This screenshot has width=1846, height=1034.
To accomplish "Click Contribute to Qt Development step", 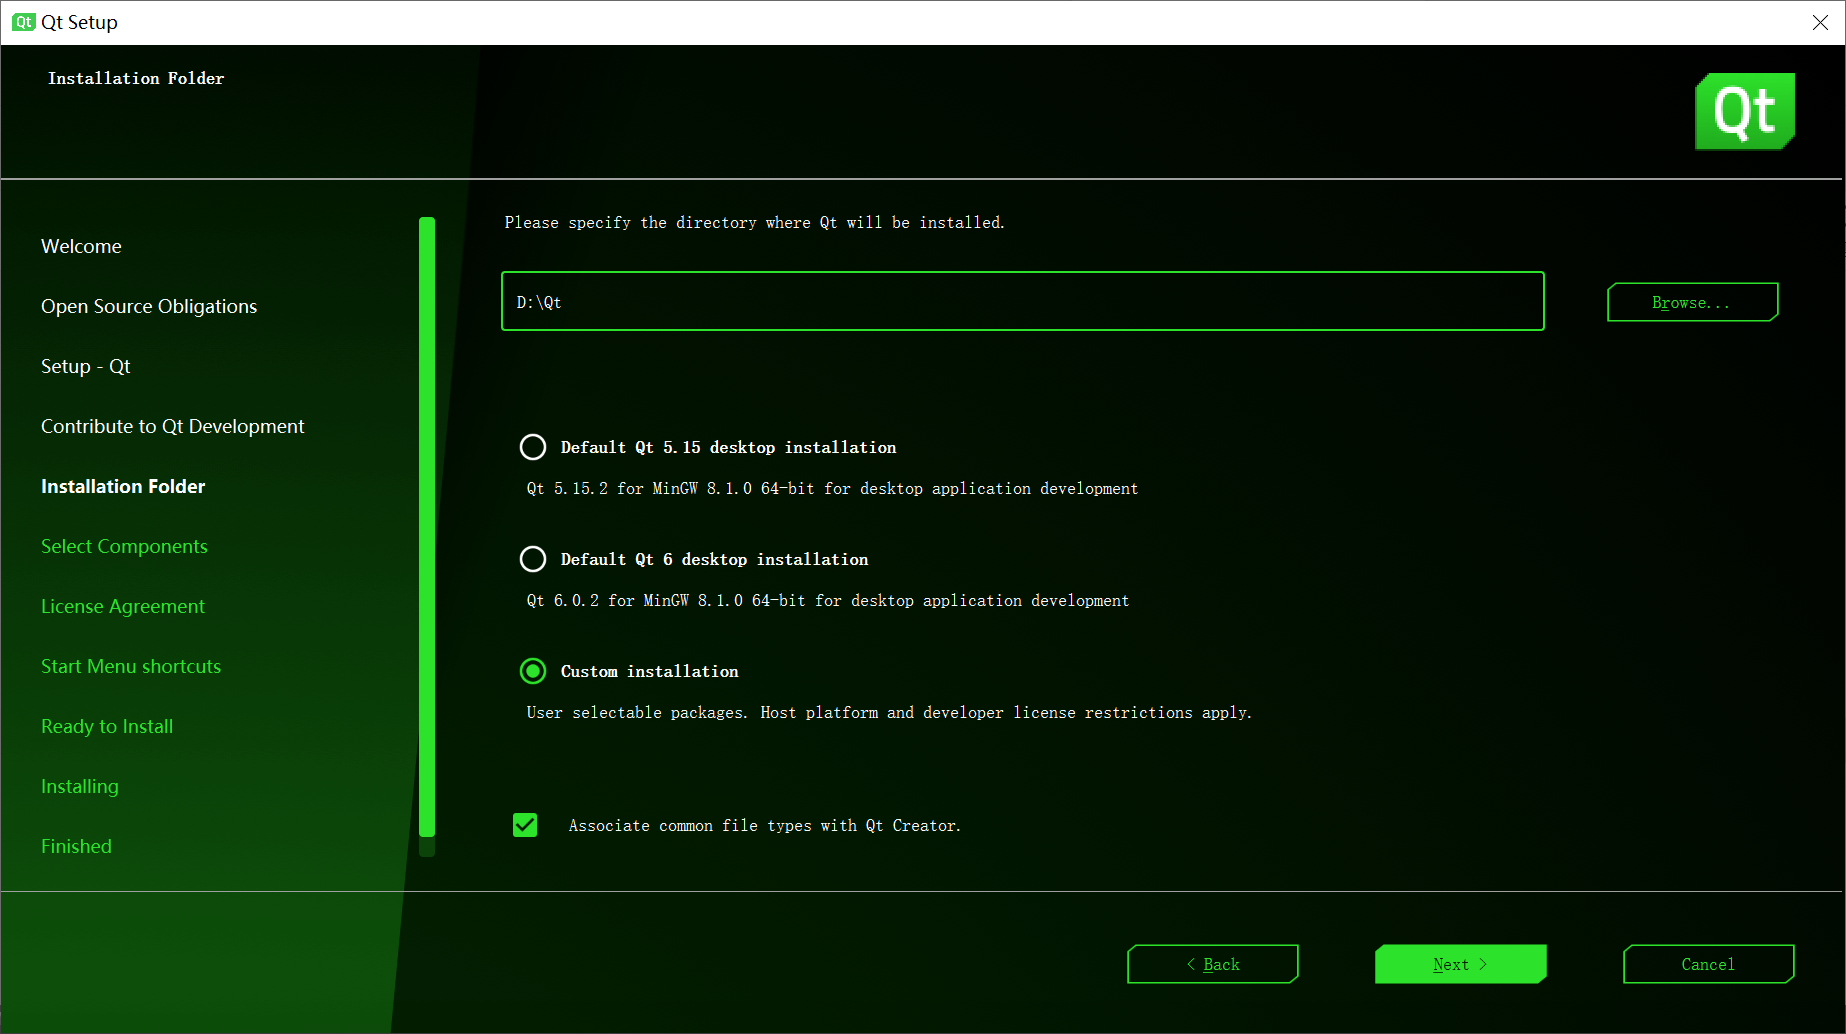I will pyautogui.click(x=172, y=426).
